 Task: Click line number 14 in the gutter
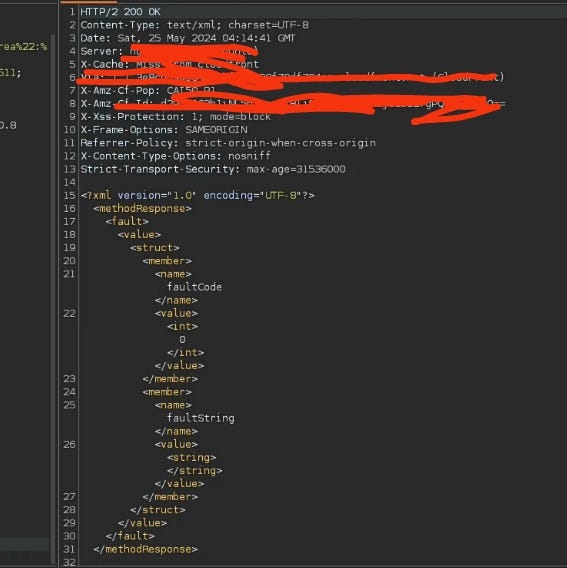pyautogui.click(x=69, y=182)
